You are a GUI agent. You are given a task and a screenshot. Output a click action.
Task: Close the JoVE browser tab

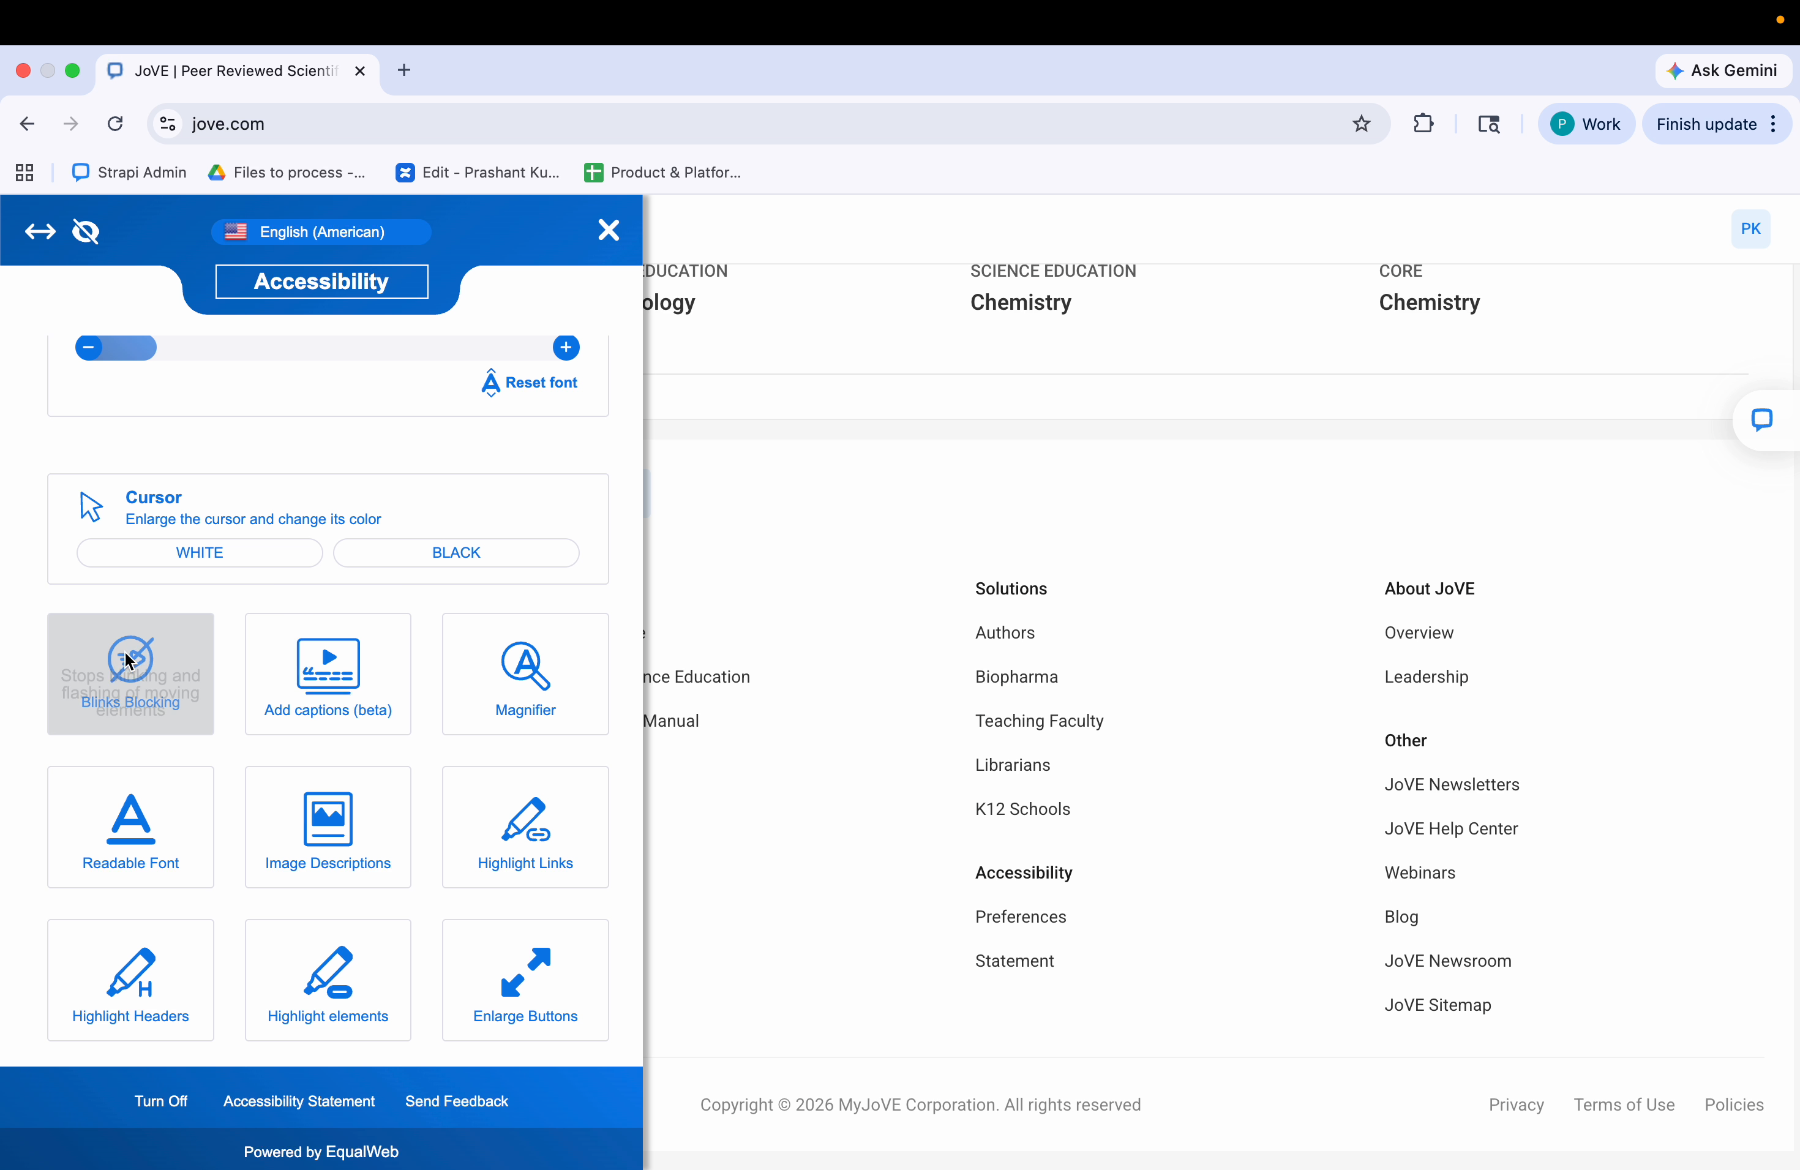click(x=360, y=71)
